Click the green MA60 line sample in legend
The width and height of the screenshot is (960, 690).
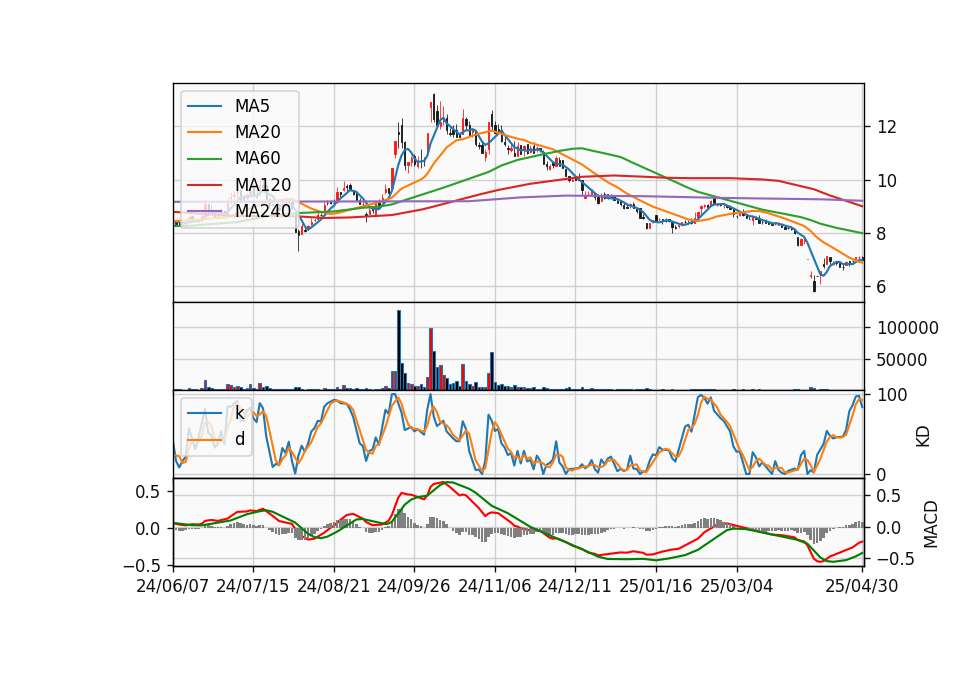click(204, 159)
